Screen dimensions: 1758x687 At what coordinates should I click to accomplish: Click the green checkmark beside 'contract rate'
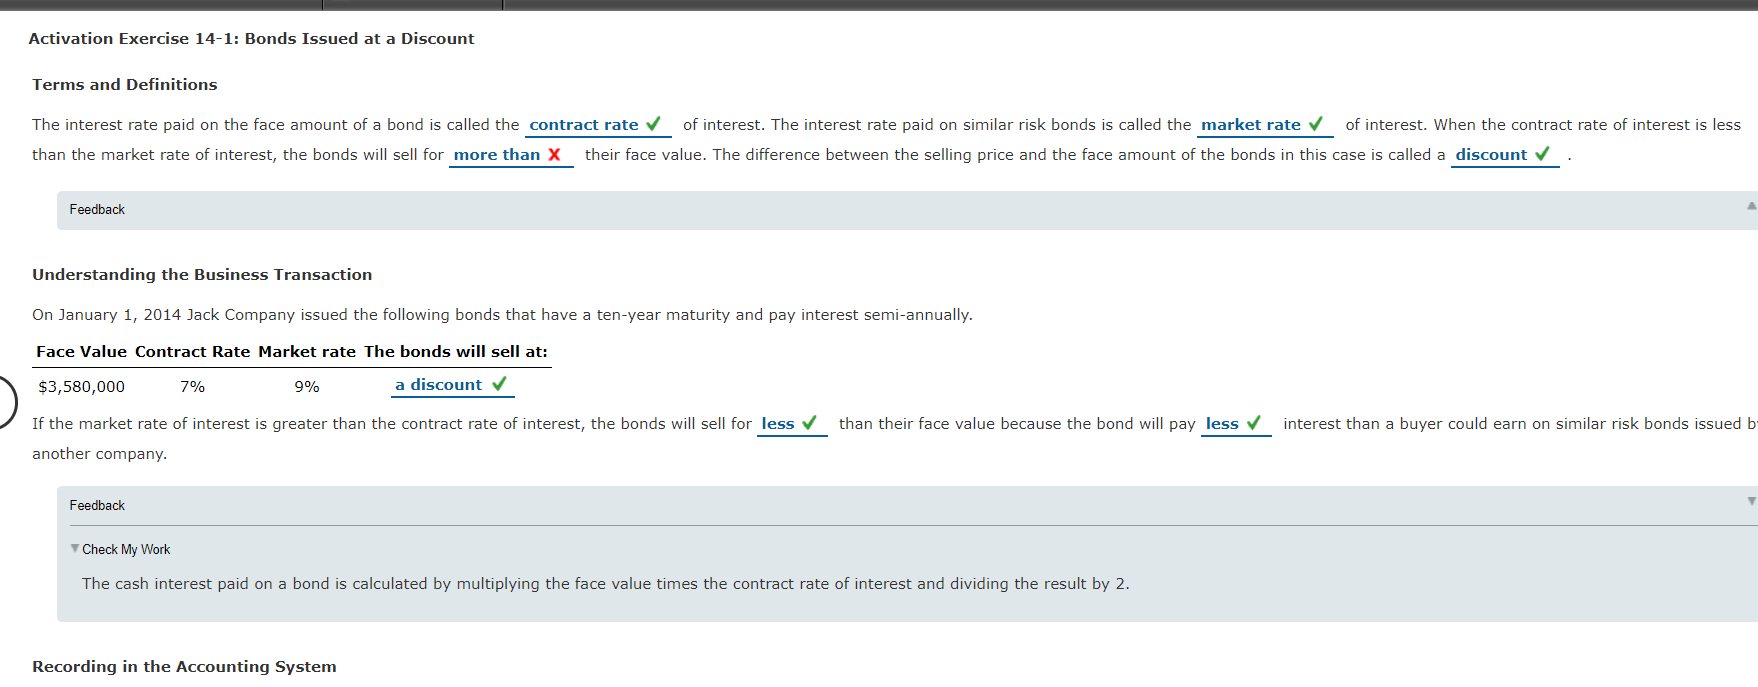tap(654, 124)
